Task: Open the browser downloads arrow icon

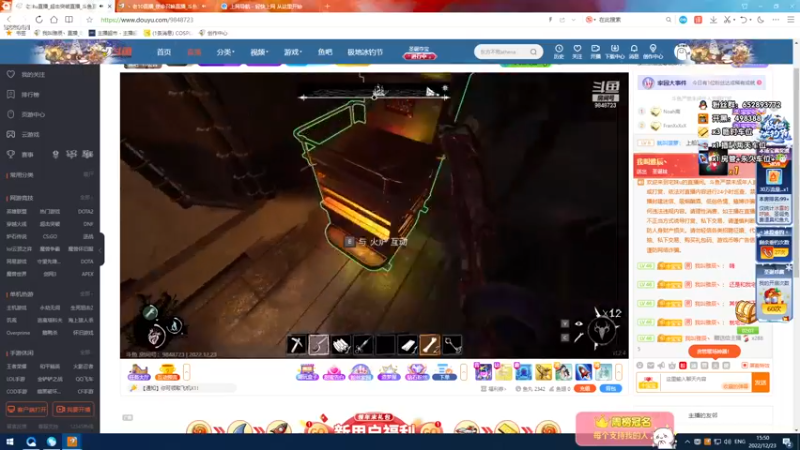Action: coord(713,19)
